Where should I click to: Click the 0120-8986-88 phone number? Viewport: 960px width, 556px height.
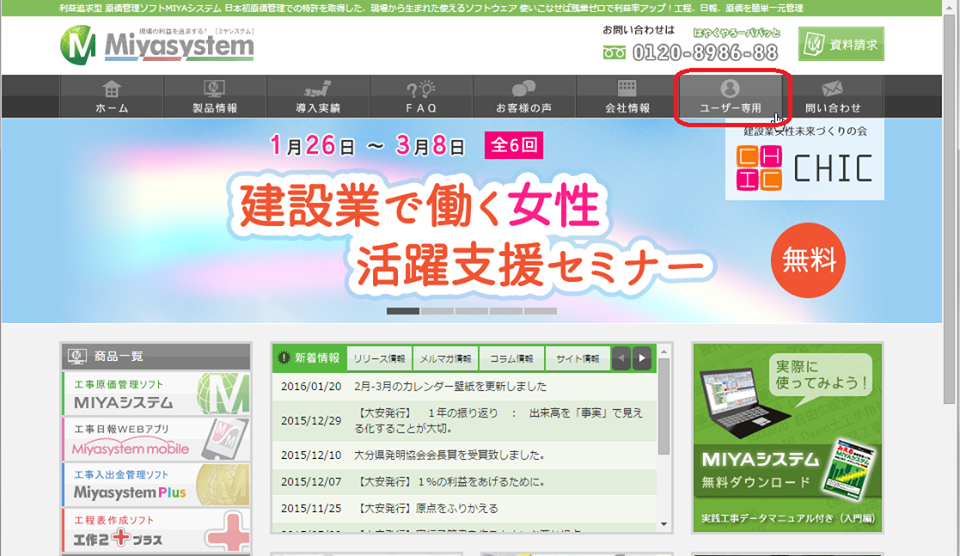coord(705,53)
